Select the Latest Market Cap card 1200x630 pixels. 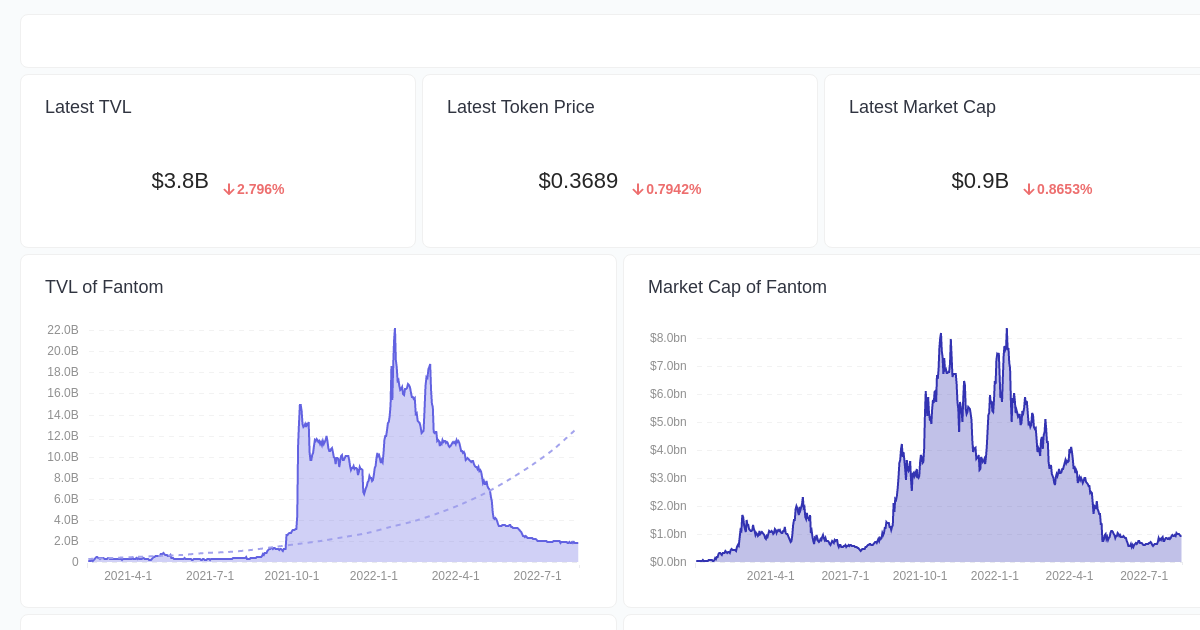(x=1010, y=160)
